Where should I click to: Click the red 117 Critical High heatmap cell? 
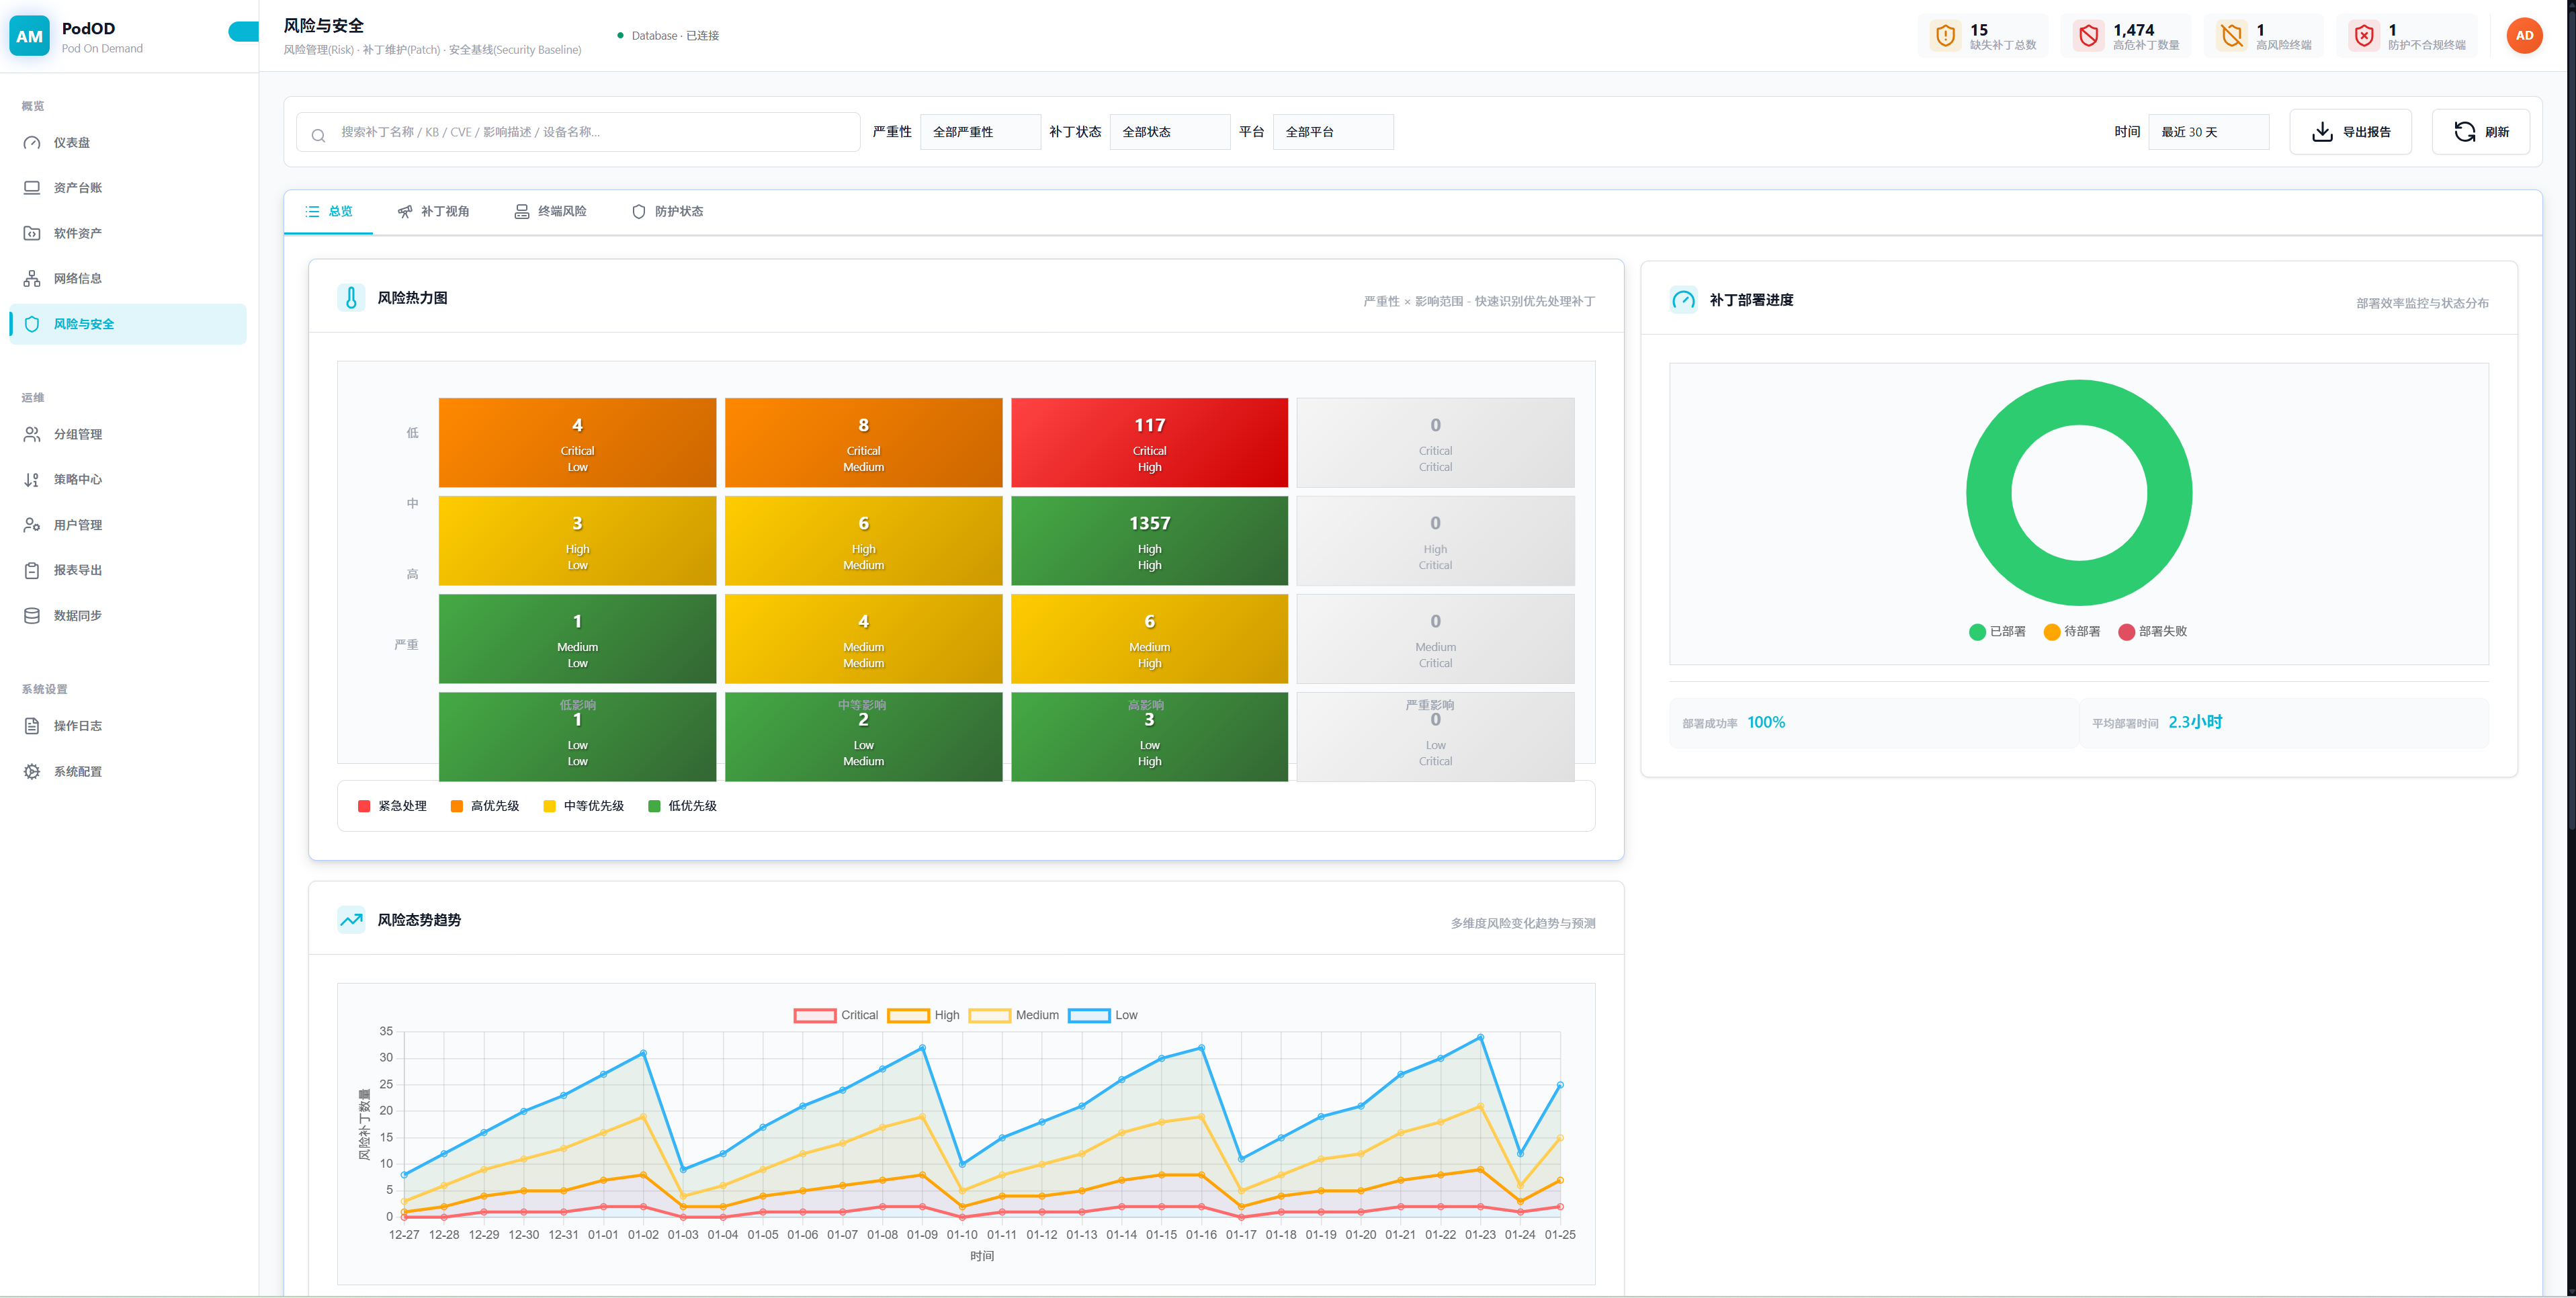pos(1149,443)
